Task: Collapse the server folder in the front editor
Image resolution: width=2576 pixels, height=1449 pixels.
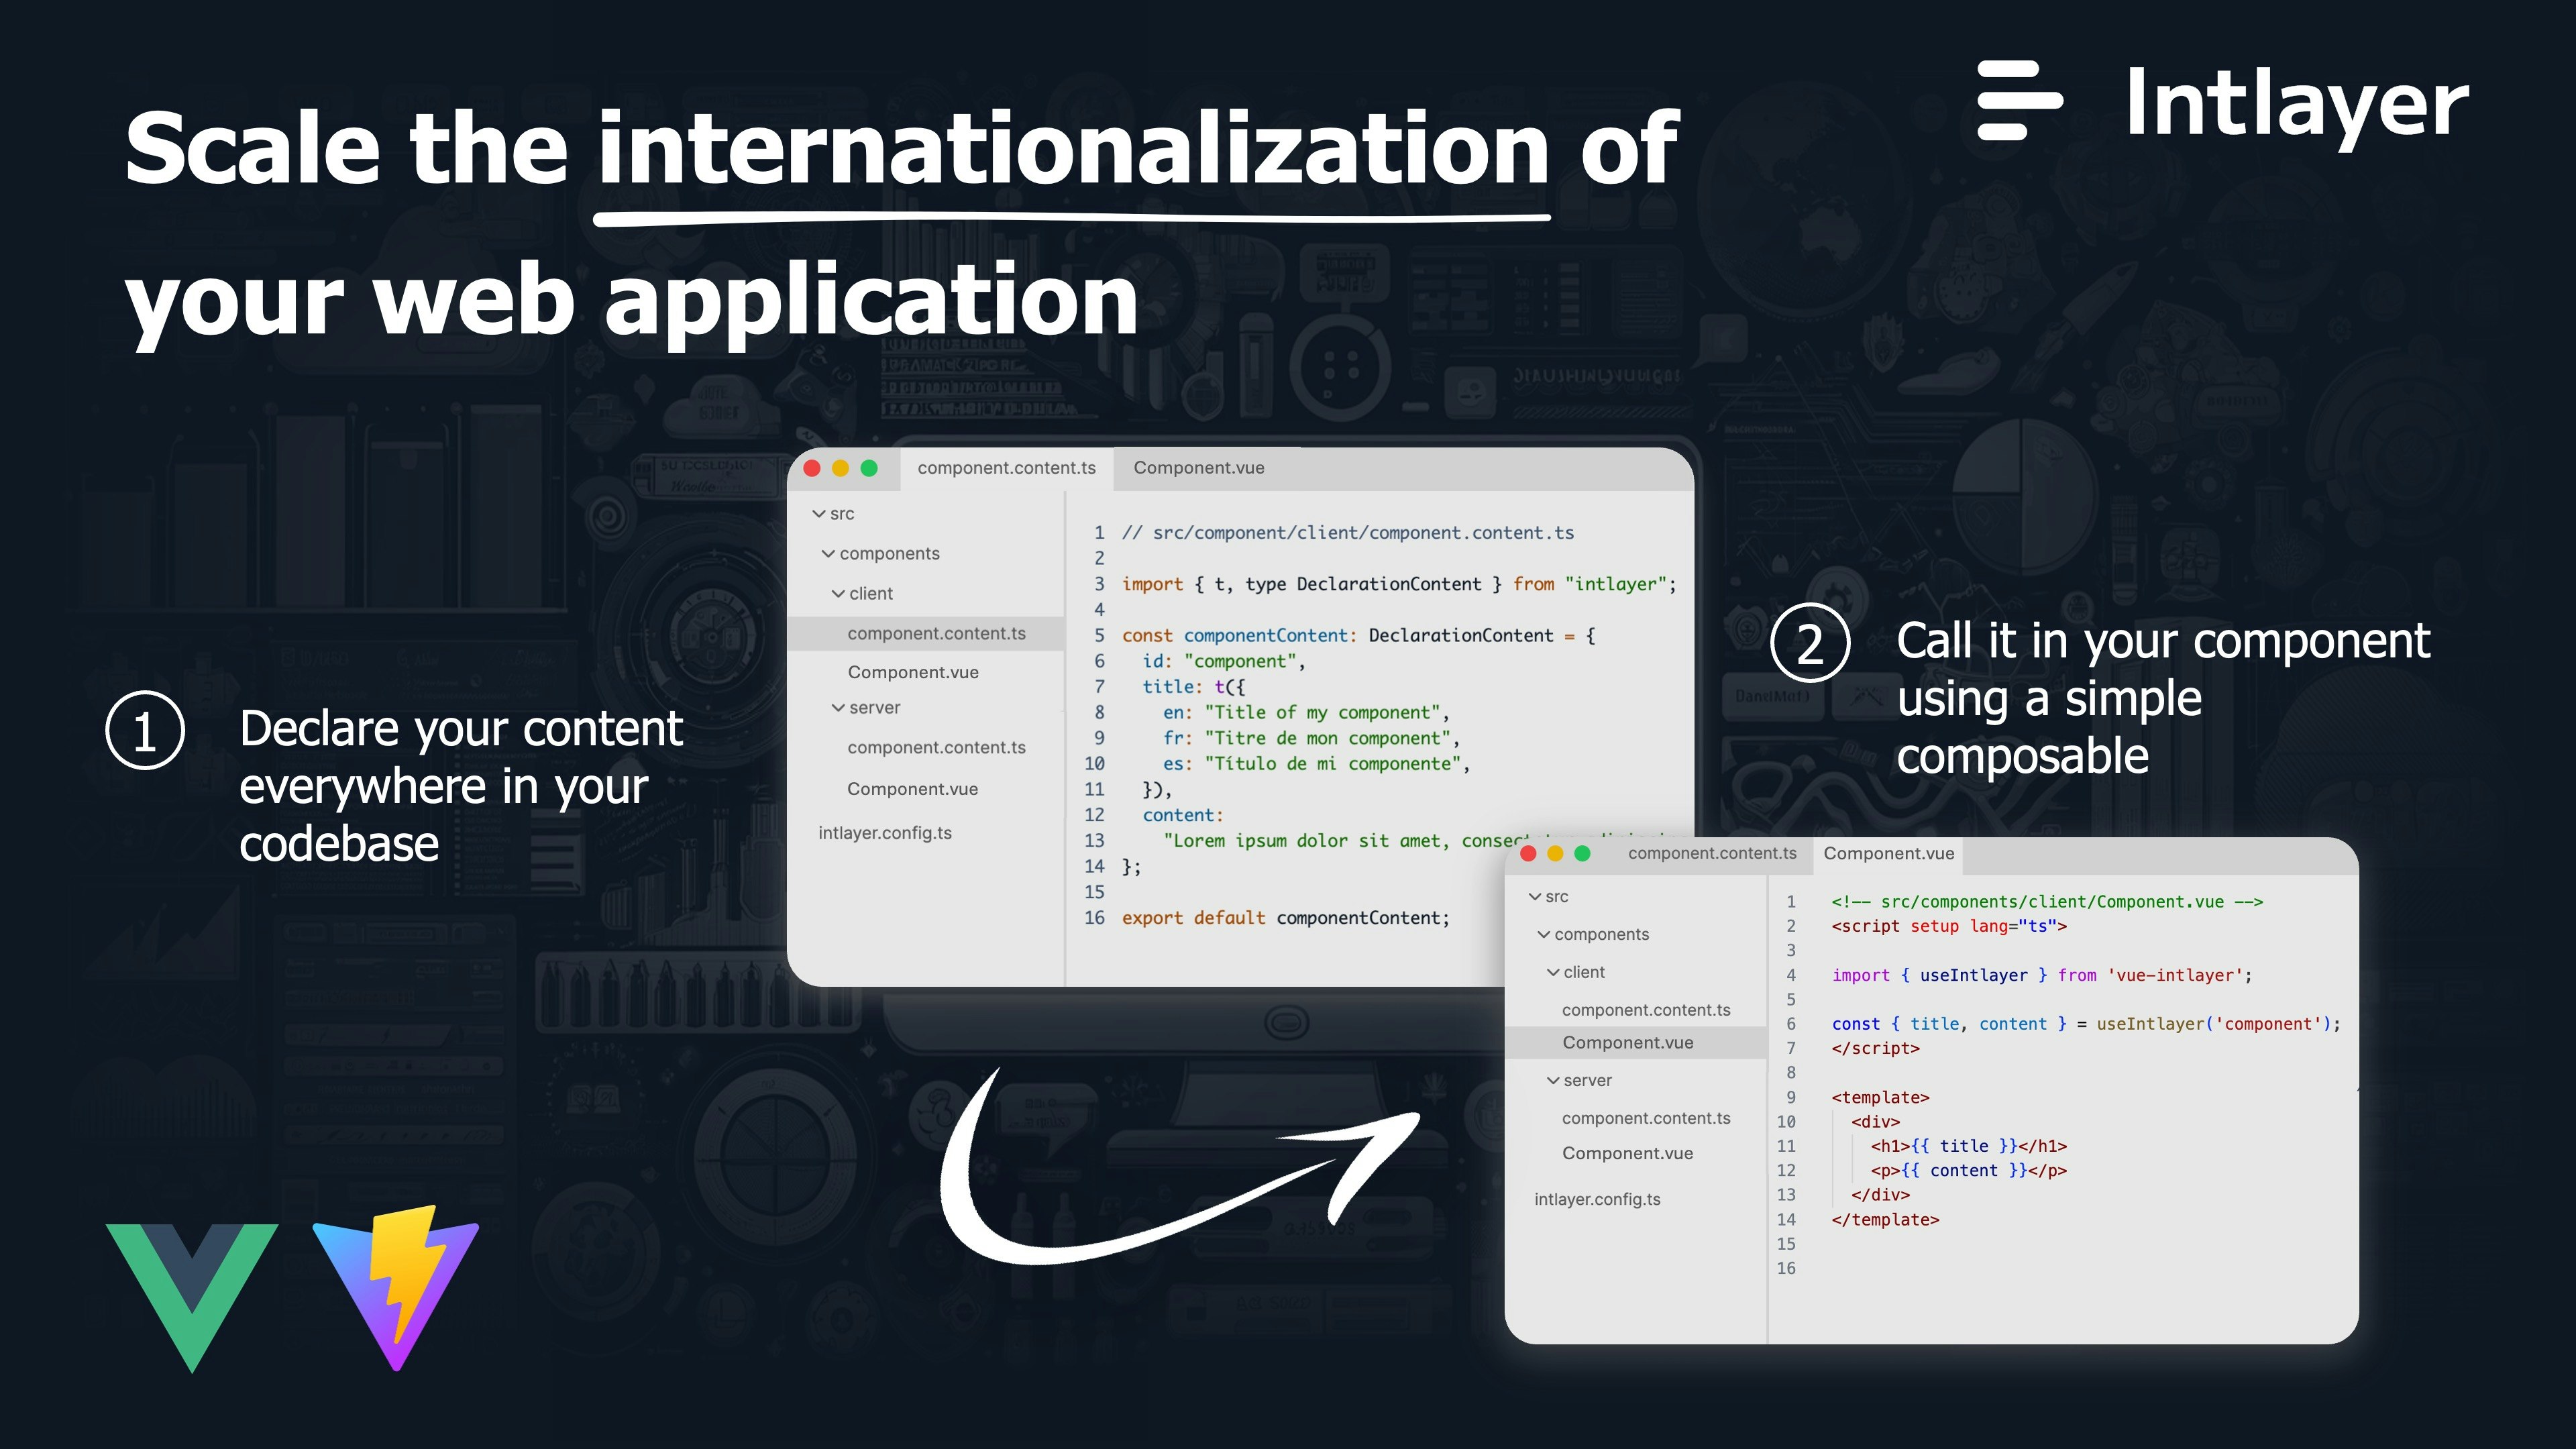Action: 1553,1080
